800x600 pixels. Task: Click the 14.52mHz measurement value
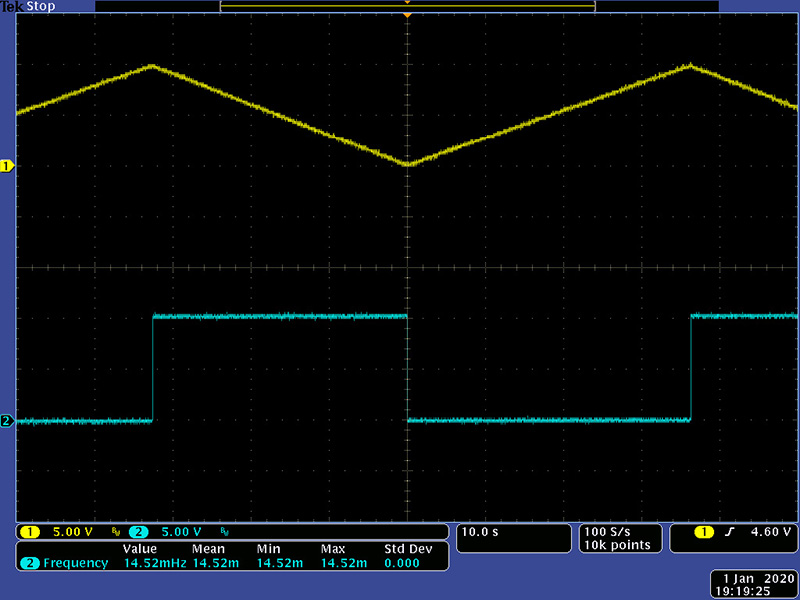(154, 563)
